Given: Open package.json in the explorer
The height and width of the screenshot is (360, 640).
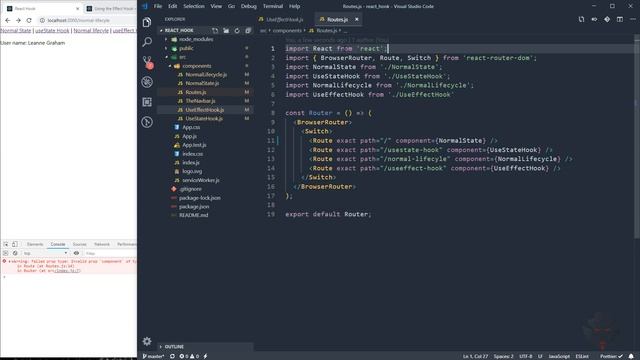Looking at the screenshot, I should click(x=194, y=207).
